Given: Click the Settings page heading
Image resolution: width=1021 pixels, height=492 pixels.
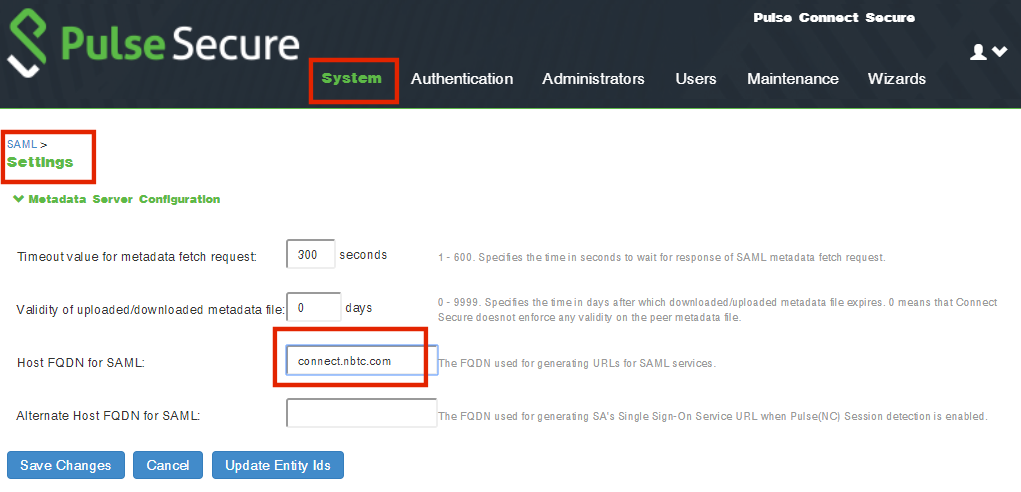Looking at the screenshot, I should click(40, 161).
